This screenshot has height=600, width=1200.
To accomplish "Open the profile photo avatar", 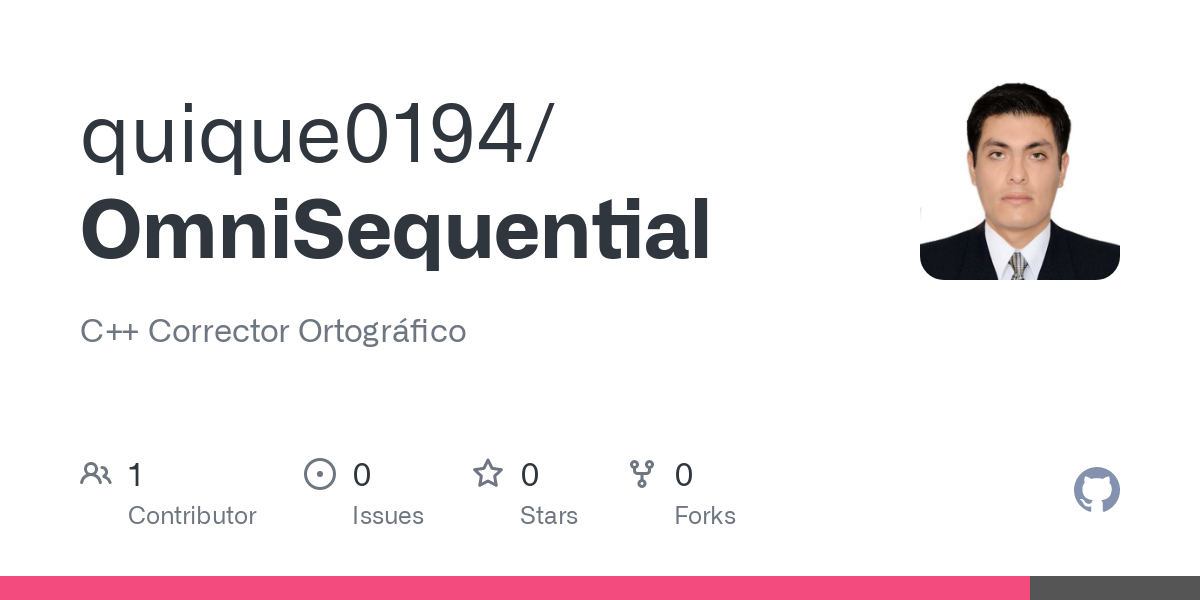I will coord(1019,180).
